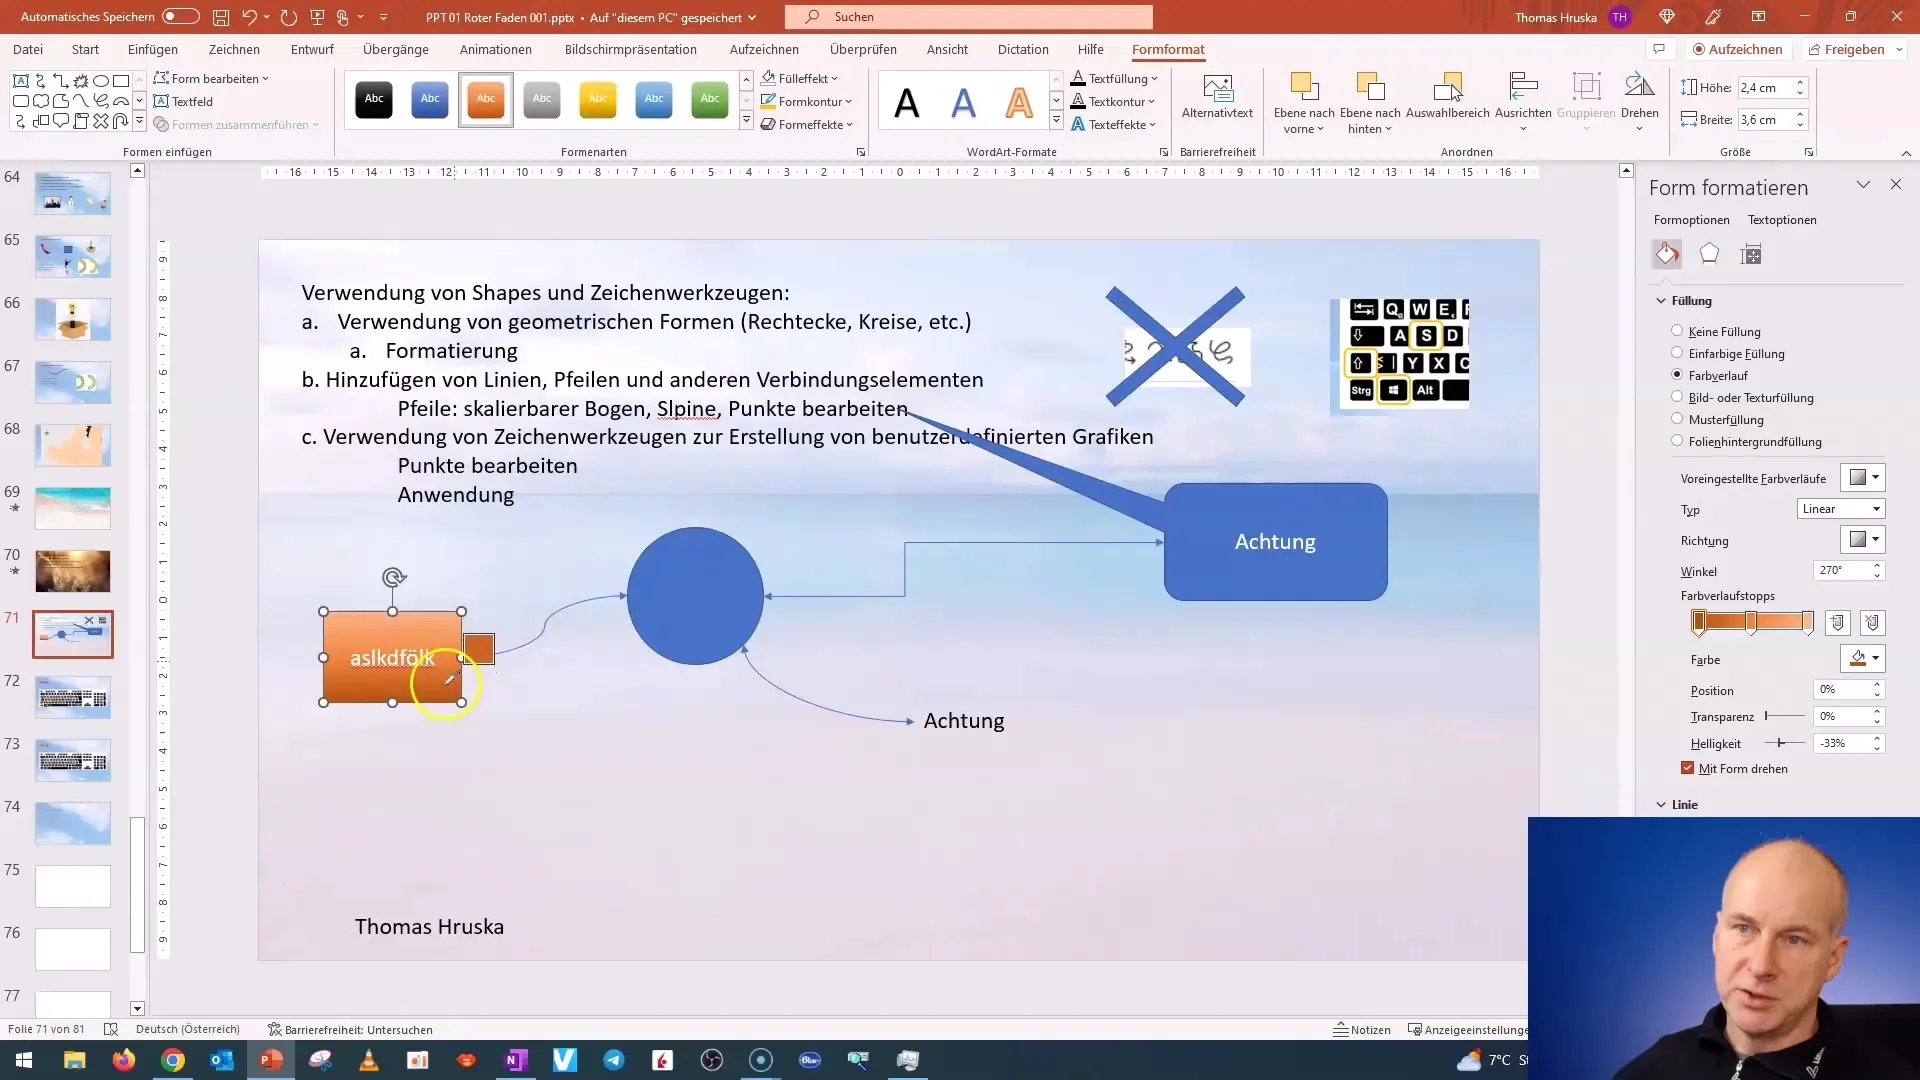Click the Redo icon in title bar
The width and height of the screenshot is (1920, 1080).
coord(289,17)
